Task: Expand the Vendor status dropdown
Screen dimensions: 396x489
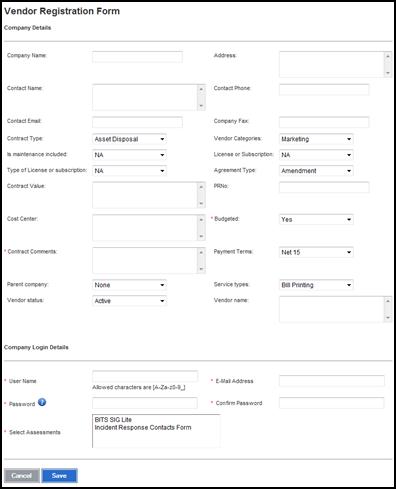Action: pos(129,301)
